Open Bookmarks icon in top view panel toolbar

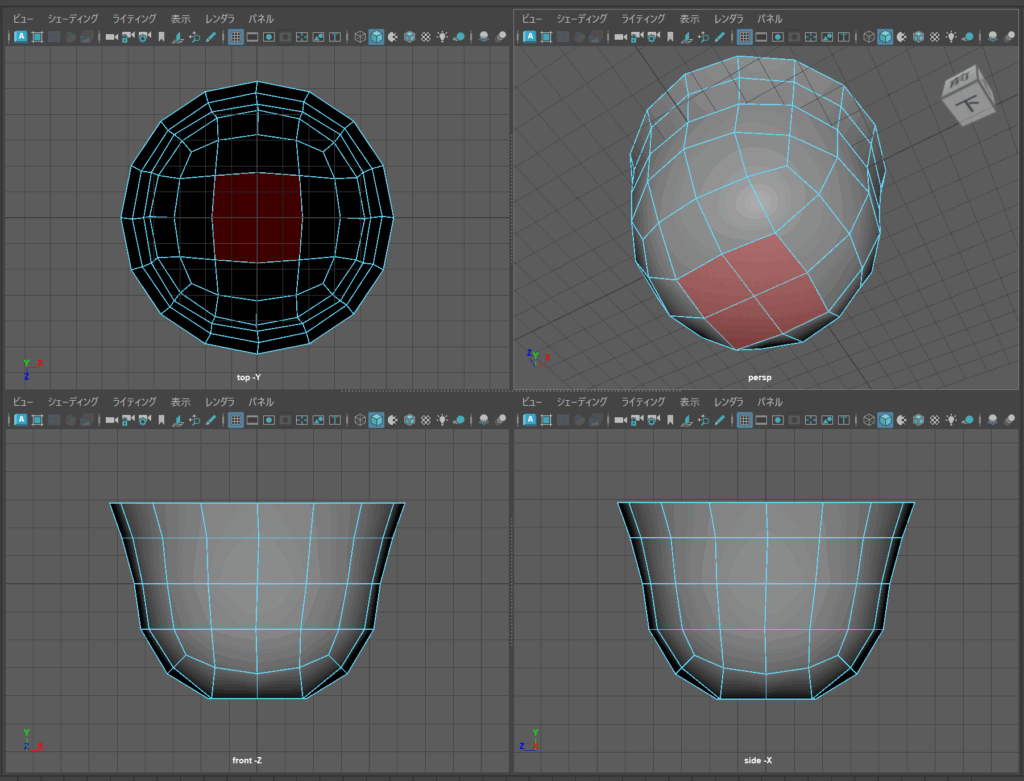point(161,37)
